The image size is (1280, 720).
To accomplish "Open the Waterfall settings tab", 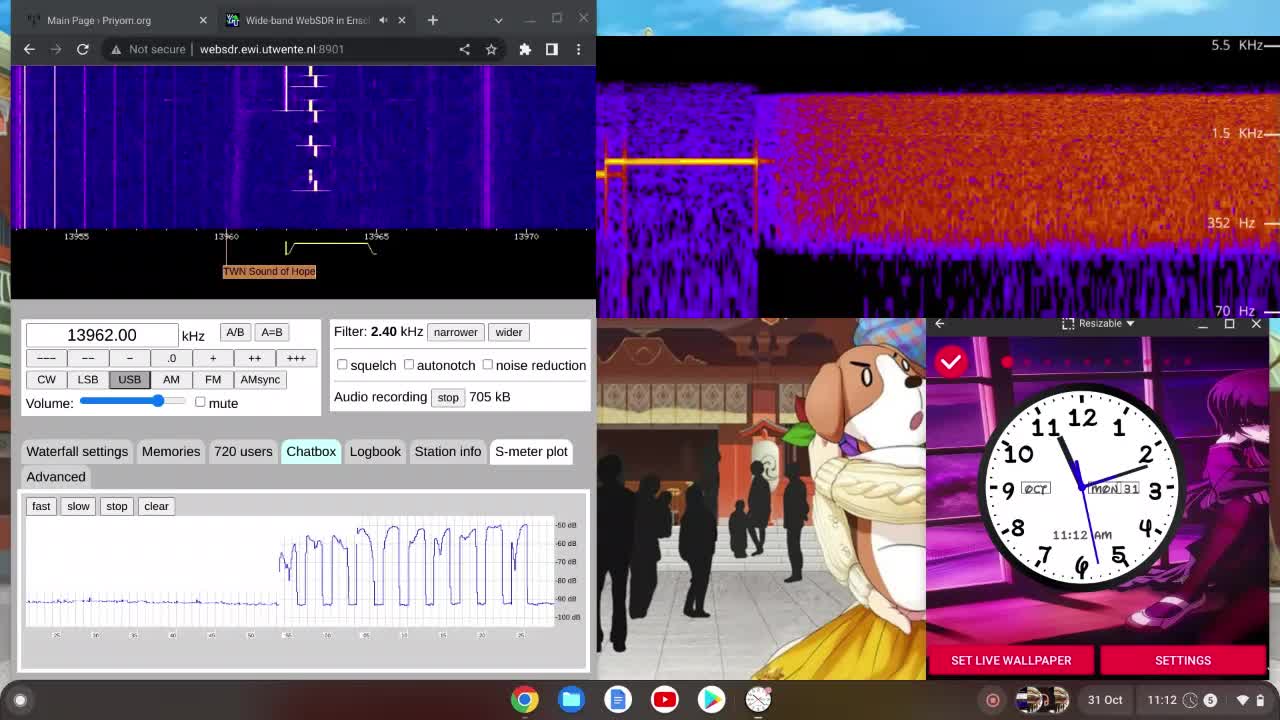I will pos(77,451).
